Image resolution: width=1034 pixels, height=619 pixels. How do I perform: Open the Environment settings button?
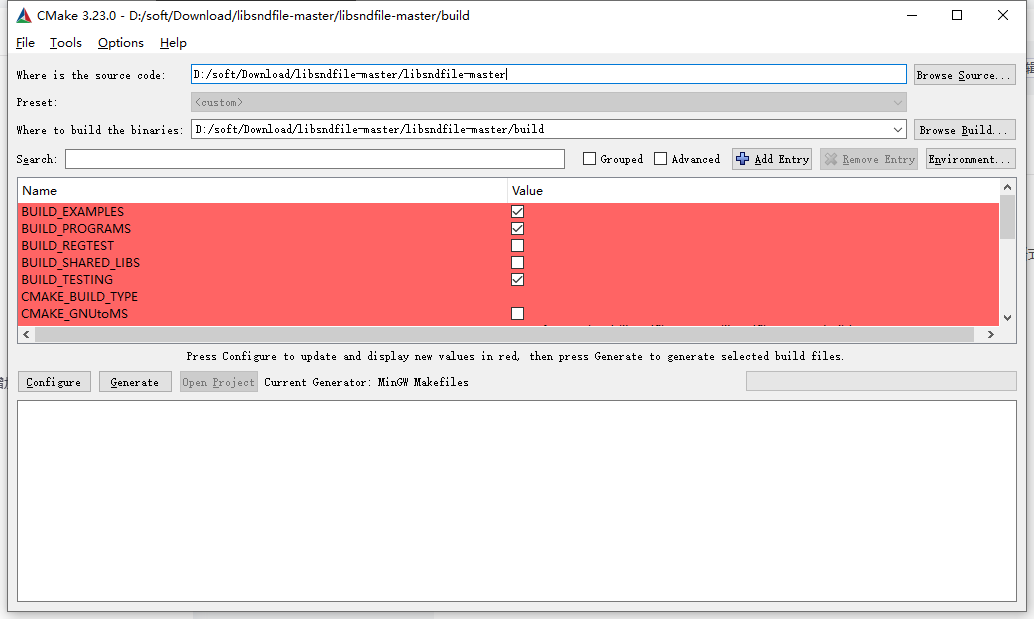tap(970, 159)
